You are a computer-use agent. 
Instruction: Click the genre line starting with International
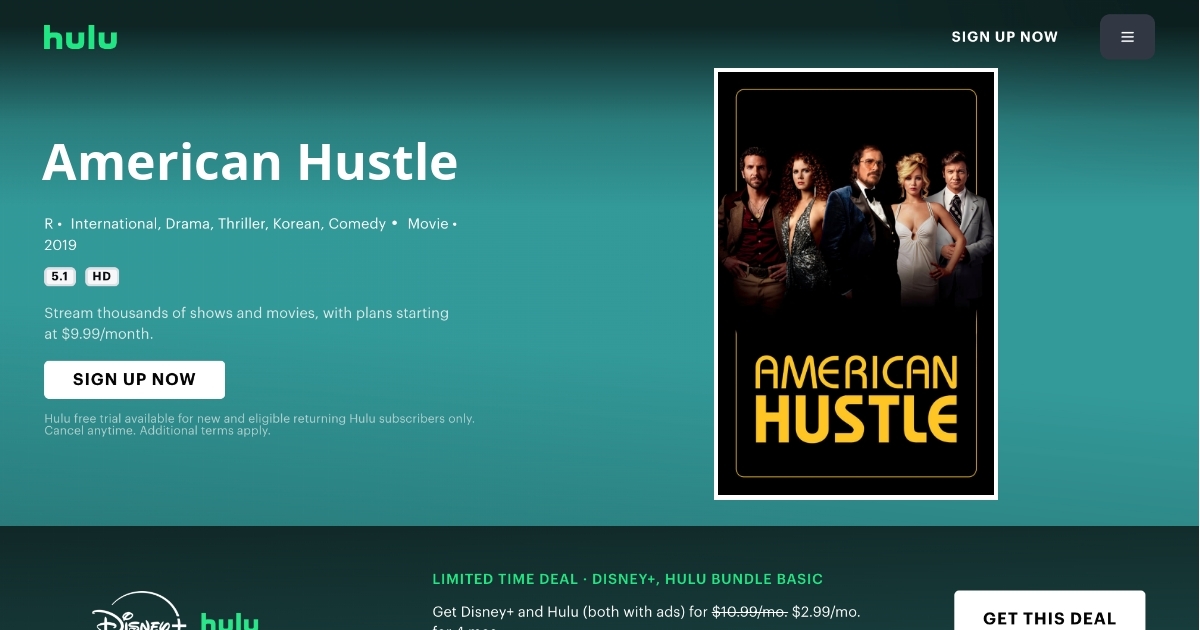pos(228,224)
